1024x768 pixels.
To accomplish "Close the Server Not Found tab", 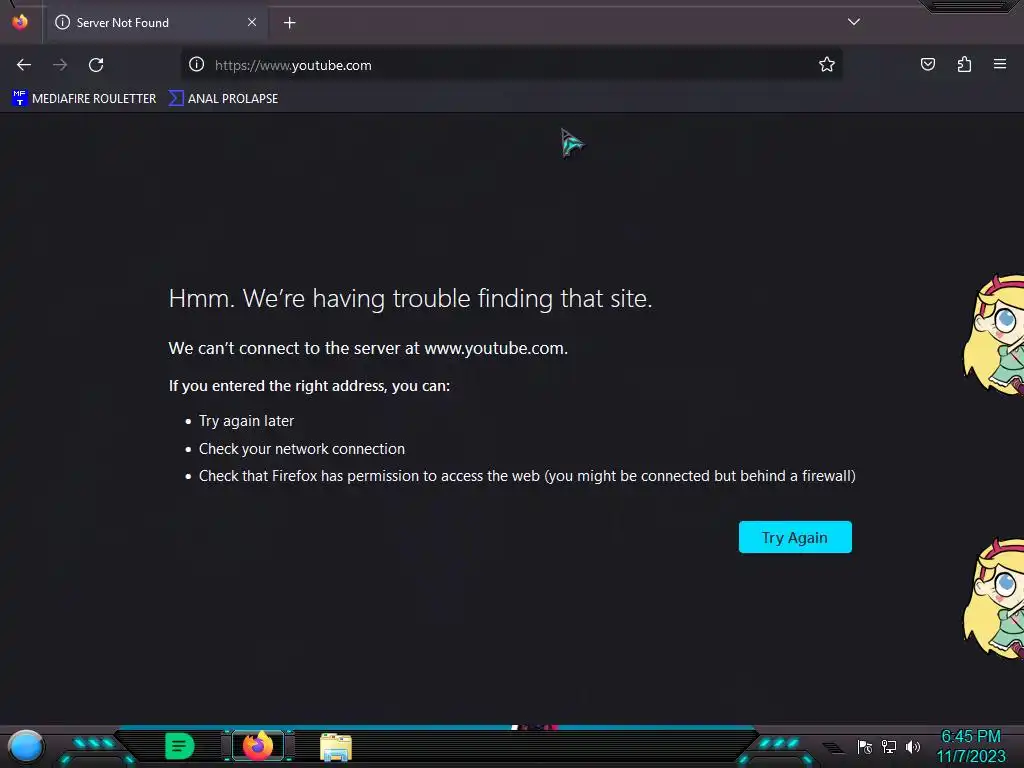I will point(252,22).
